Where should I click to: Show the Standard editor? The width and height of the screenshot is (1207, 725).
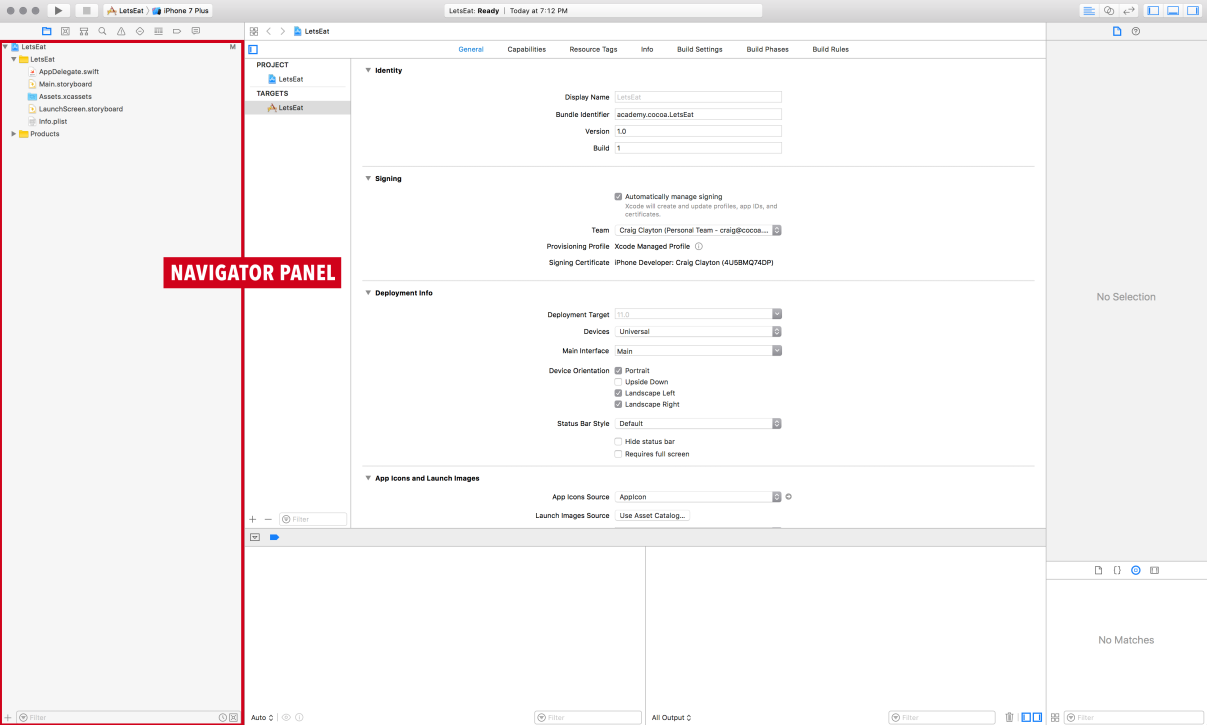1089,10
